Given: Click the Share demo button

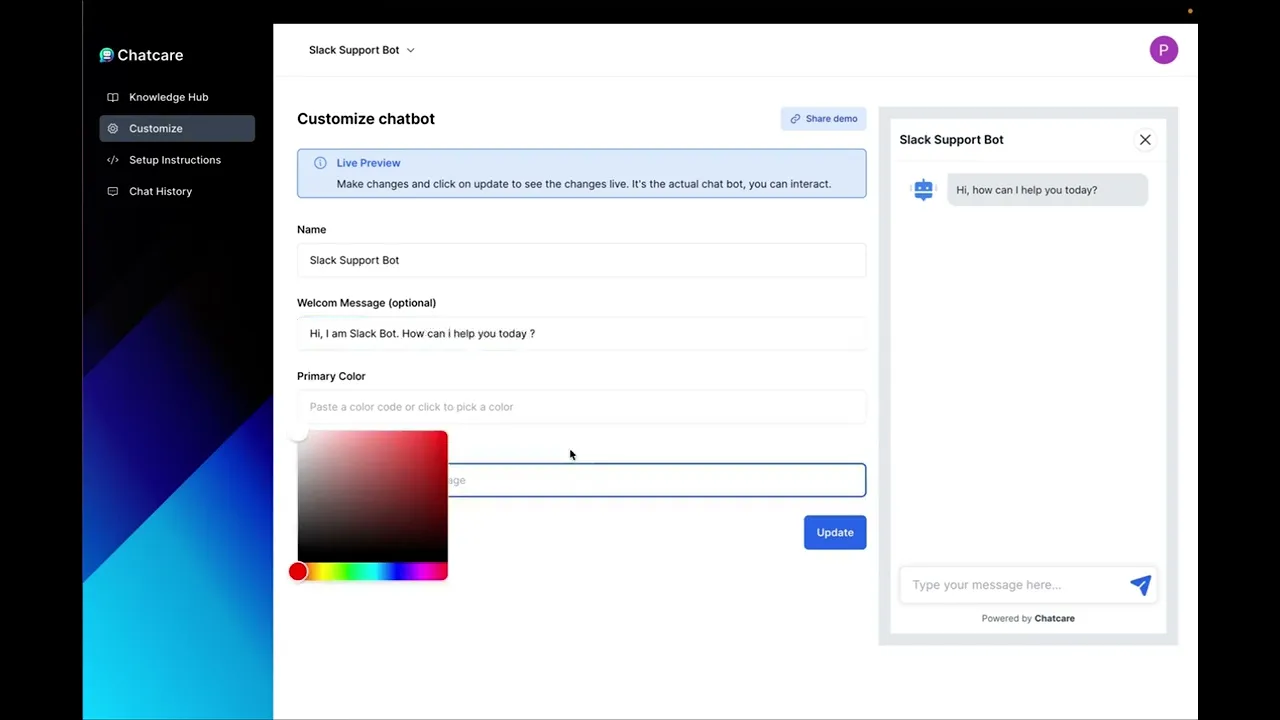Looking at the screenshot, I should [823, 119].
